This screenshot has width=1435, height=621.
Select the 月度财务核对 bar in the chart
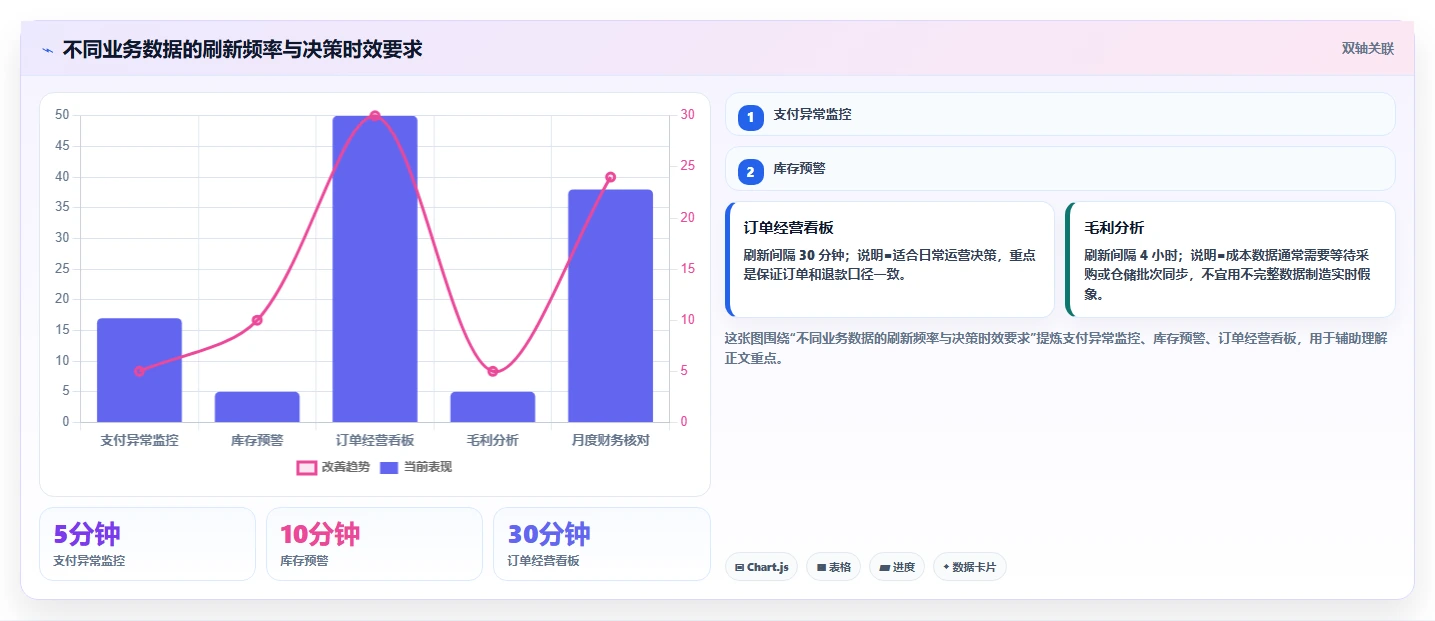click(611, 306)
